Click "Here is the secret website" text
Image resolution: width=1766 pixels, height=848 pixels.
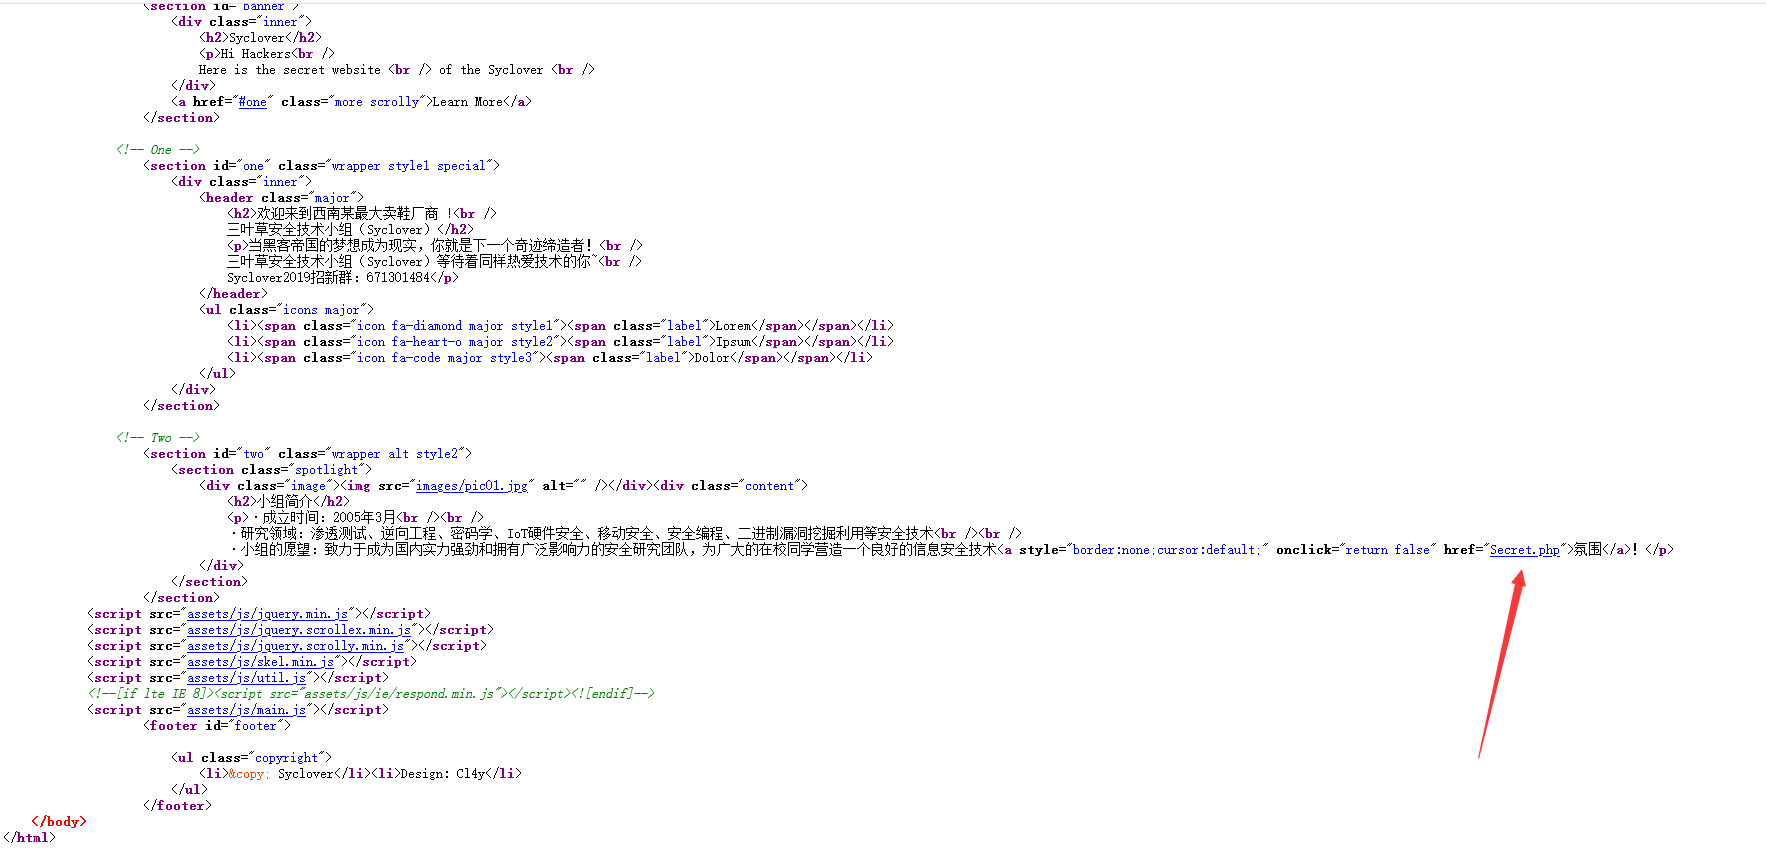click(289, 70)
